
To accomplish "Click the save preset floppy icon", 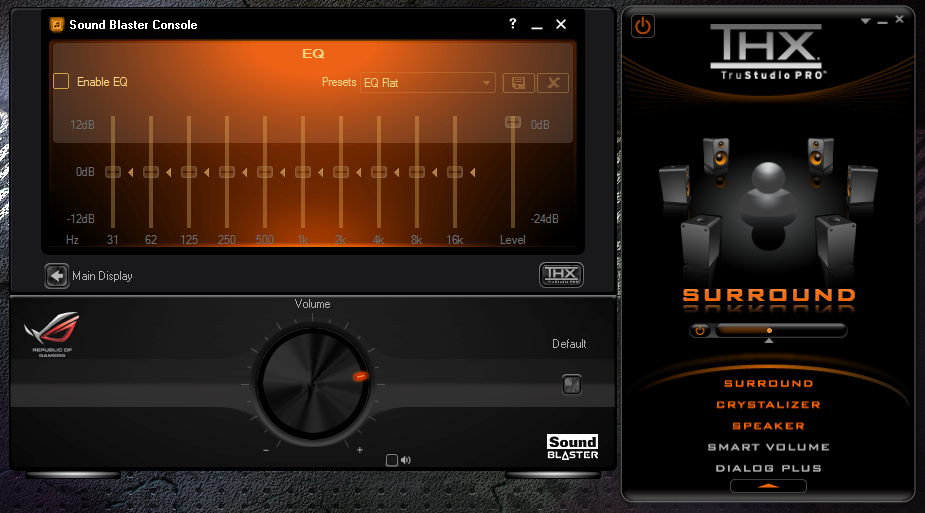I will pyautogui.click(x=519, y=83).
